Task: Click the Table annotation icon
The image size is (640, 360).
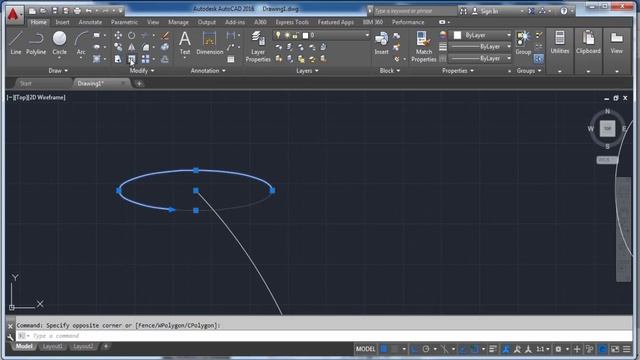Action: (231, 59)
